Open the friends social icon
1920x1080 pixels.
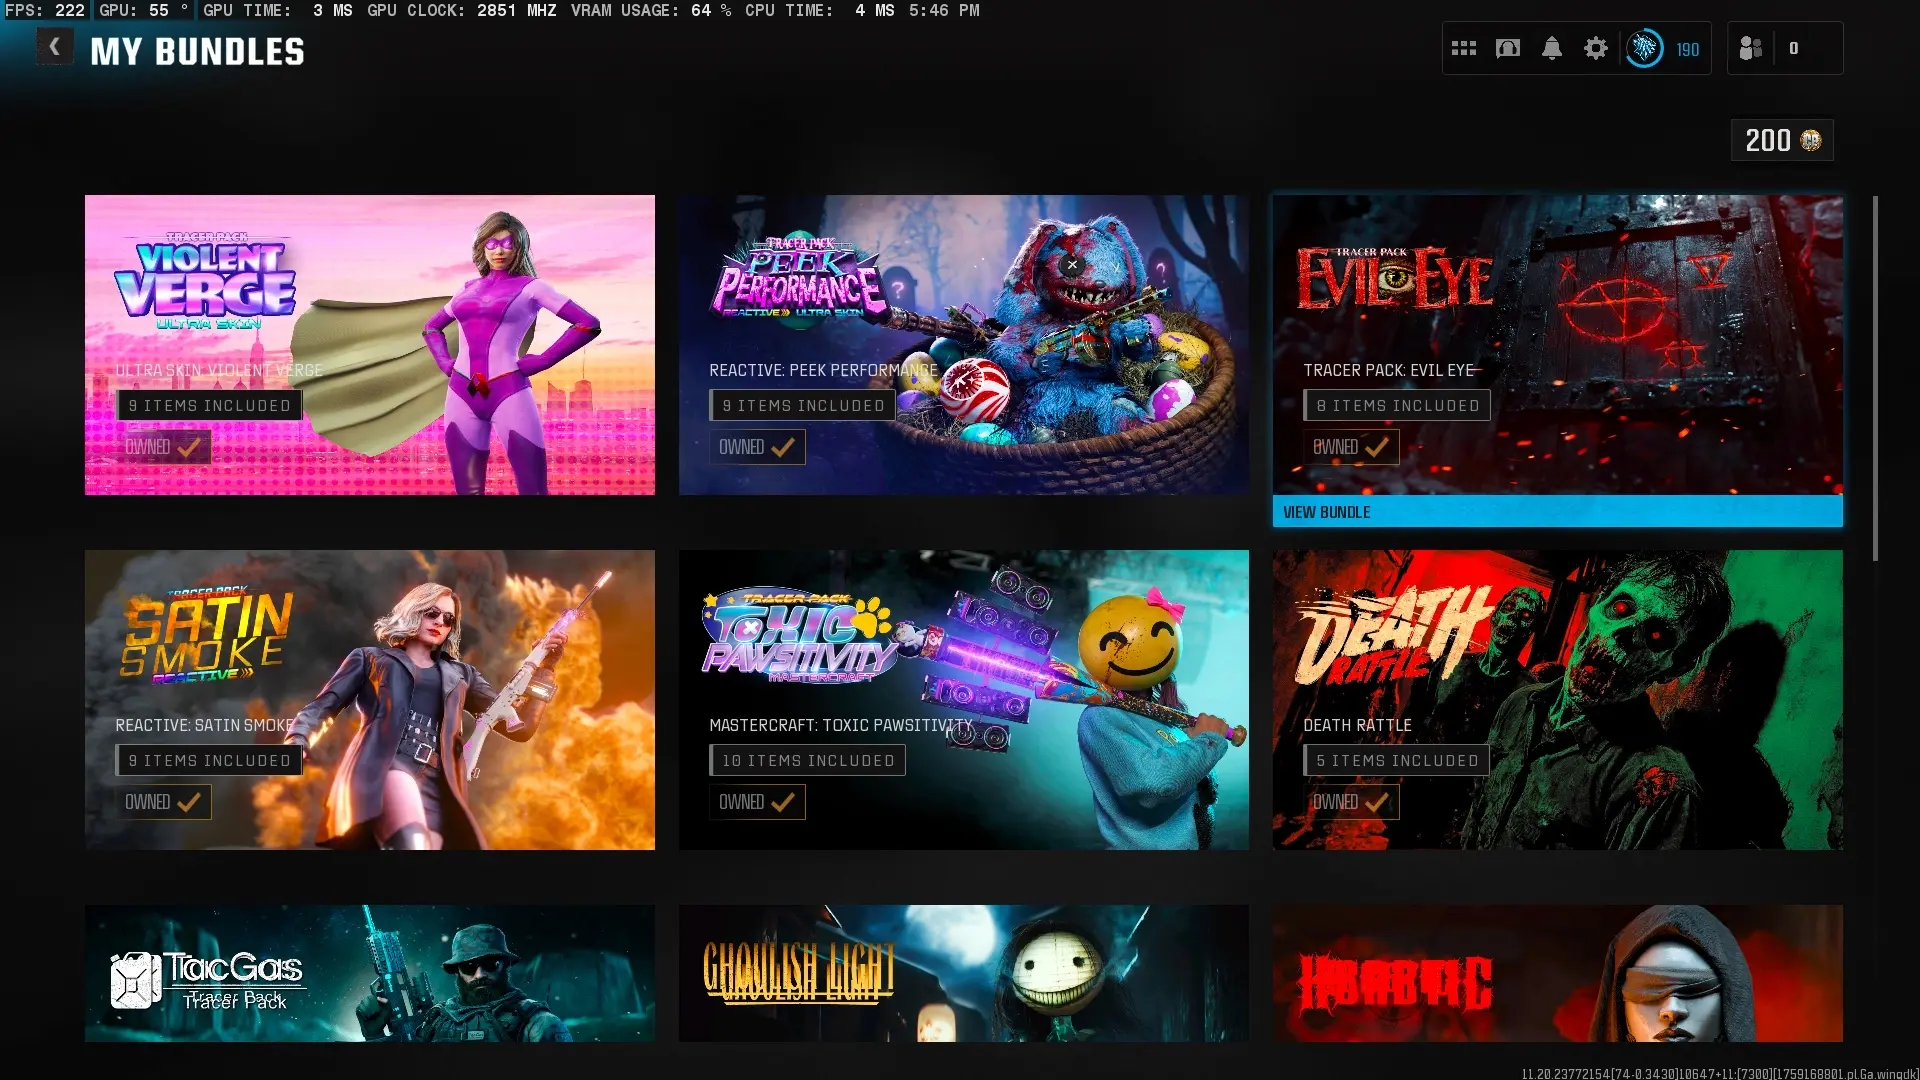(x=1750, y=48)
